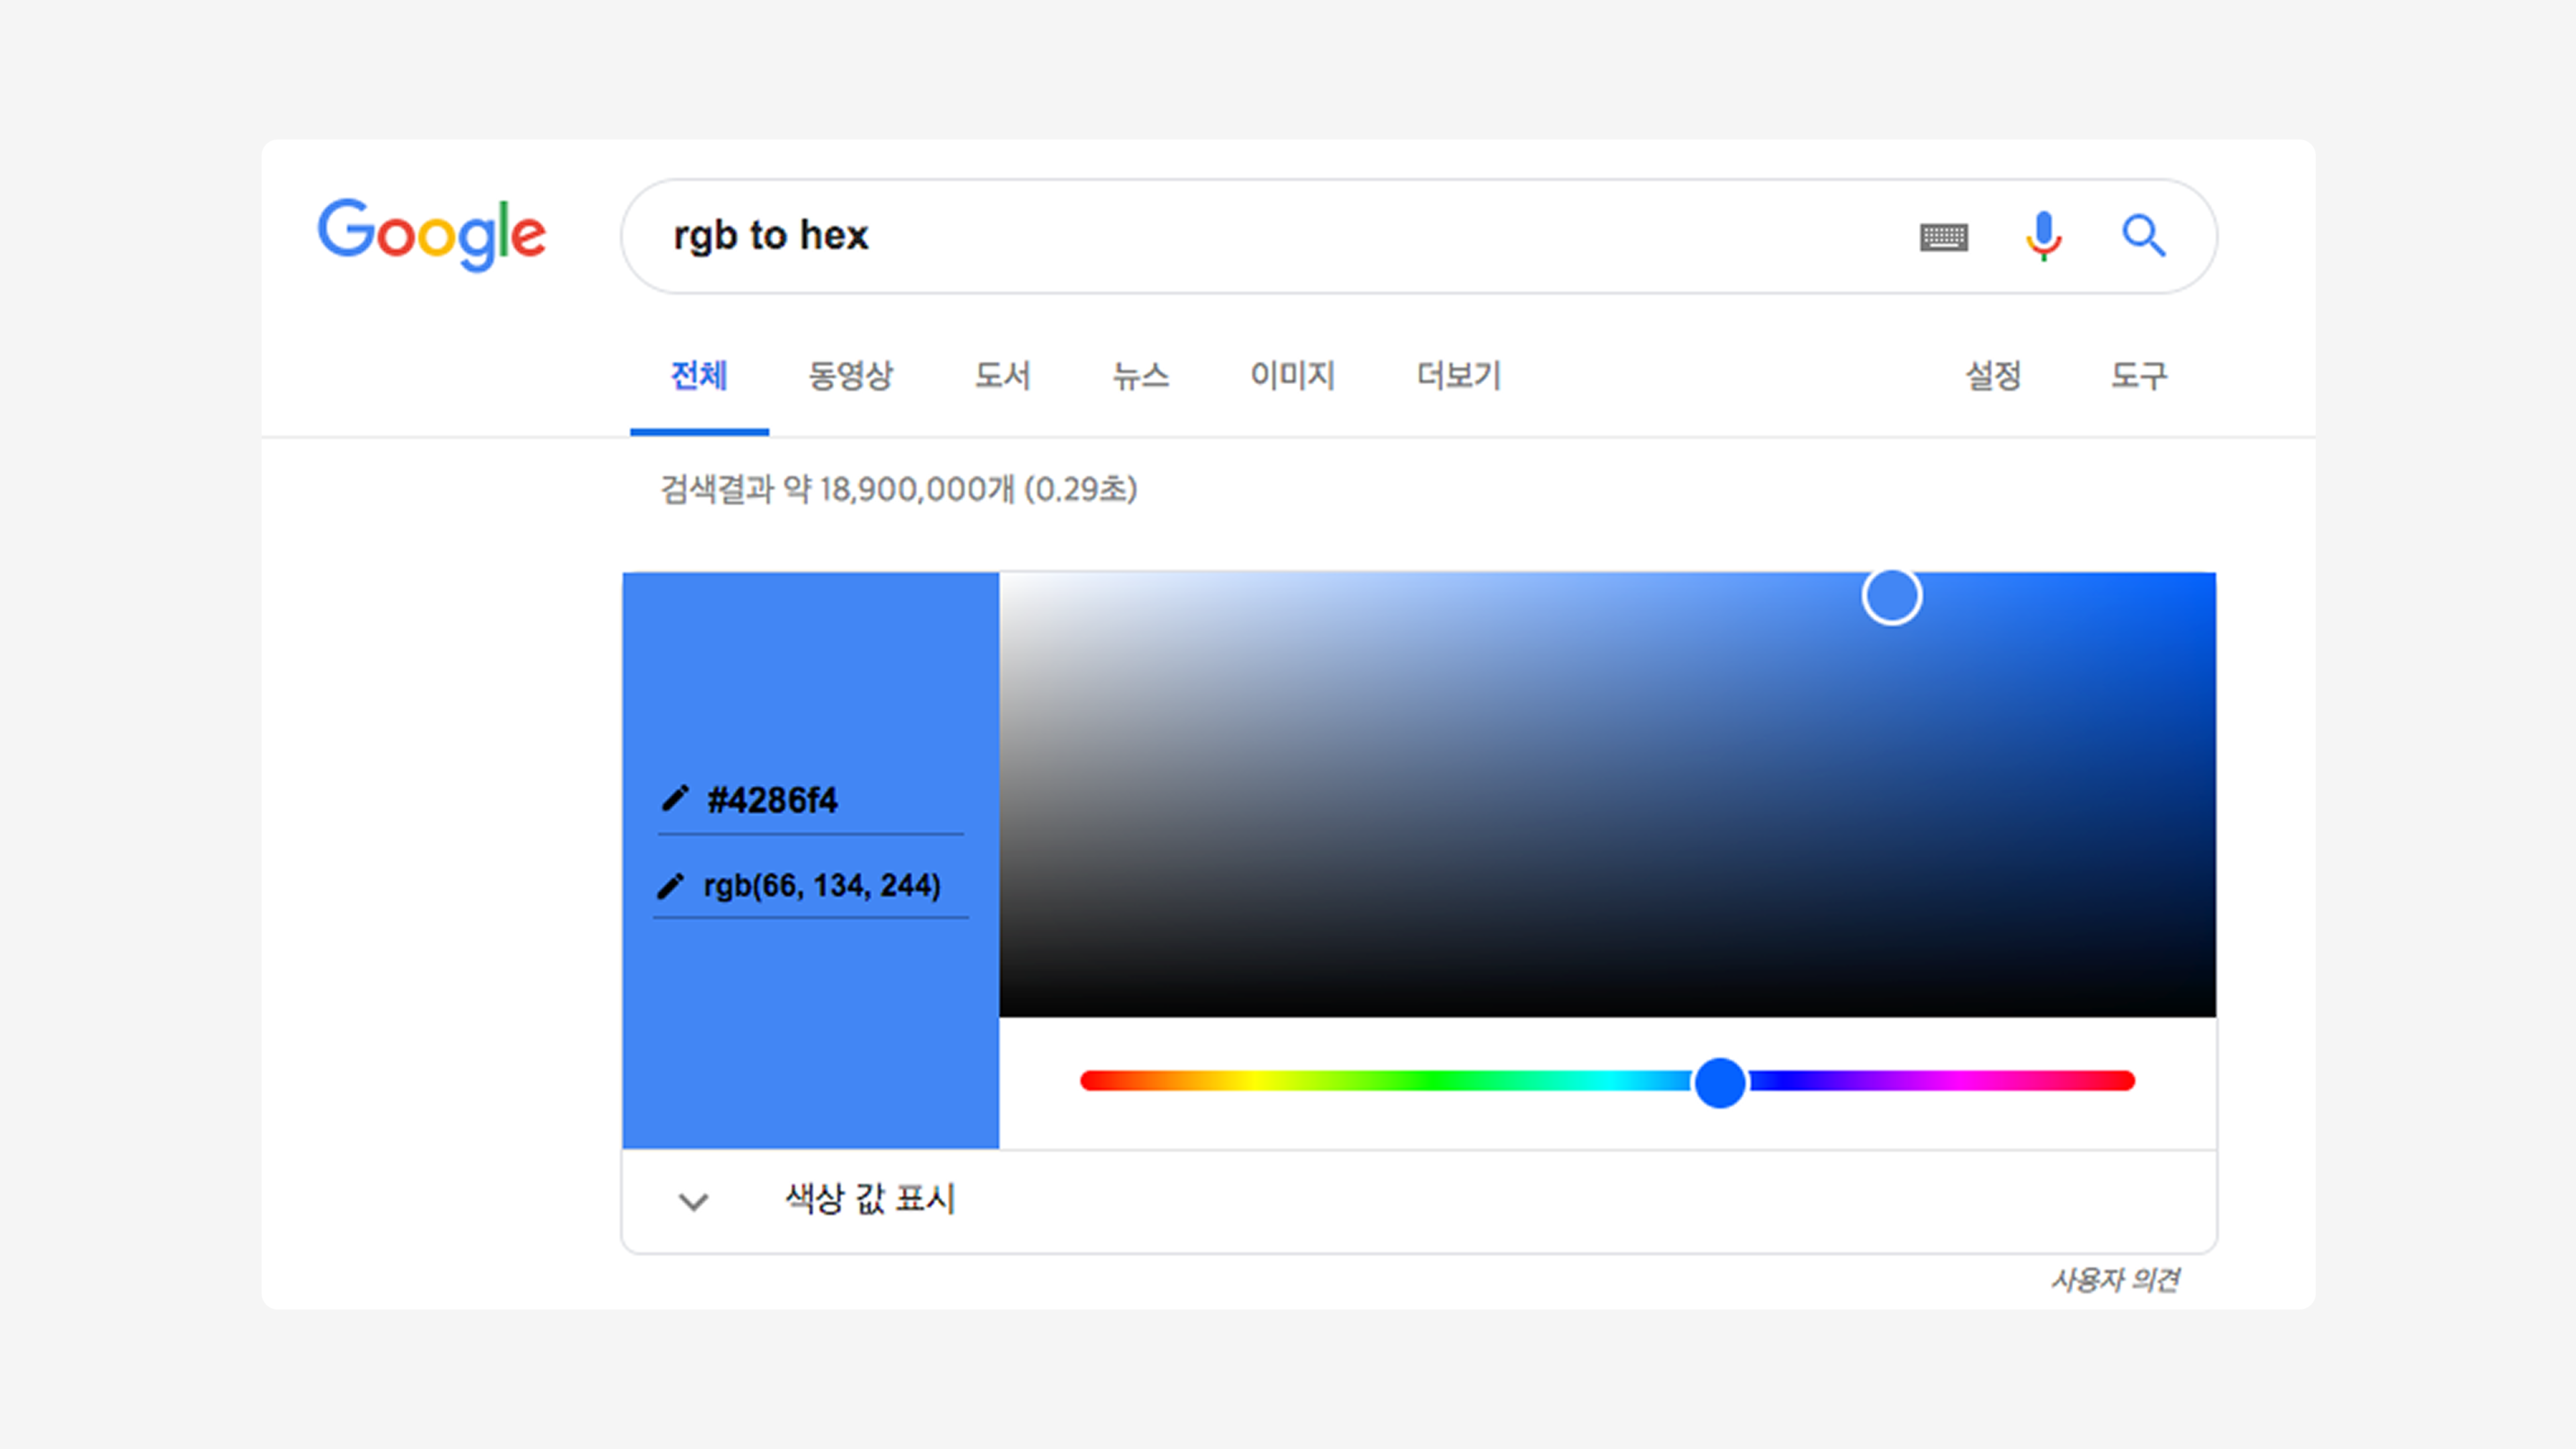The height and width of the screenshot is (1449, 2576).
Task: Click pencil icon beside the rgb value
Action: pos(671,886)
